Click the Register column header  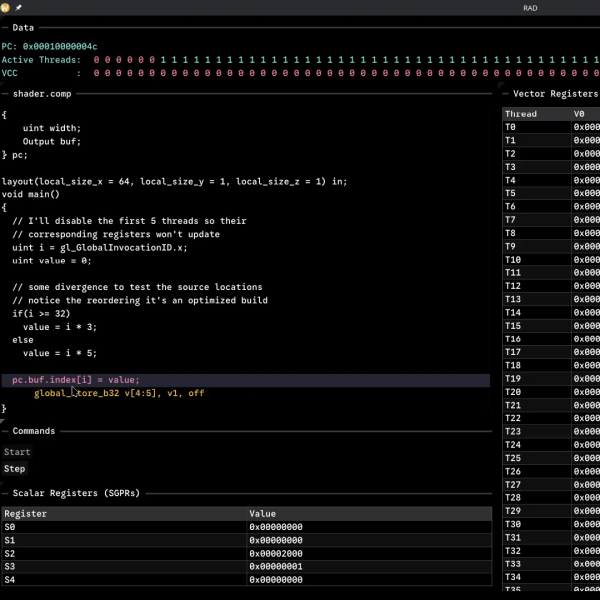click(25, 513)
